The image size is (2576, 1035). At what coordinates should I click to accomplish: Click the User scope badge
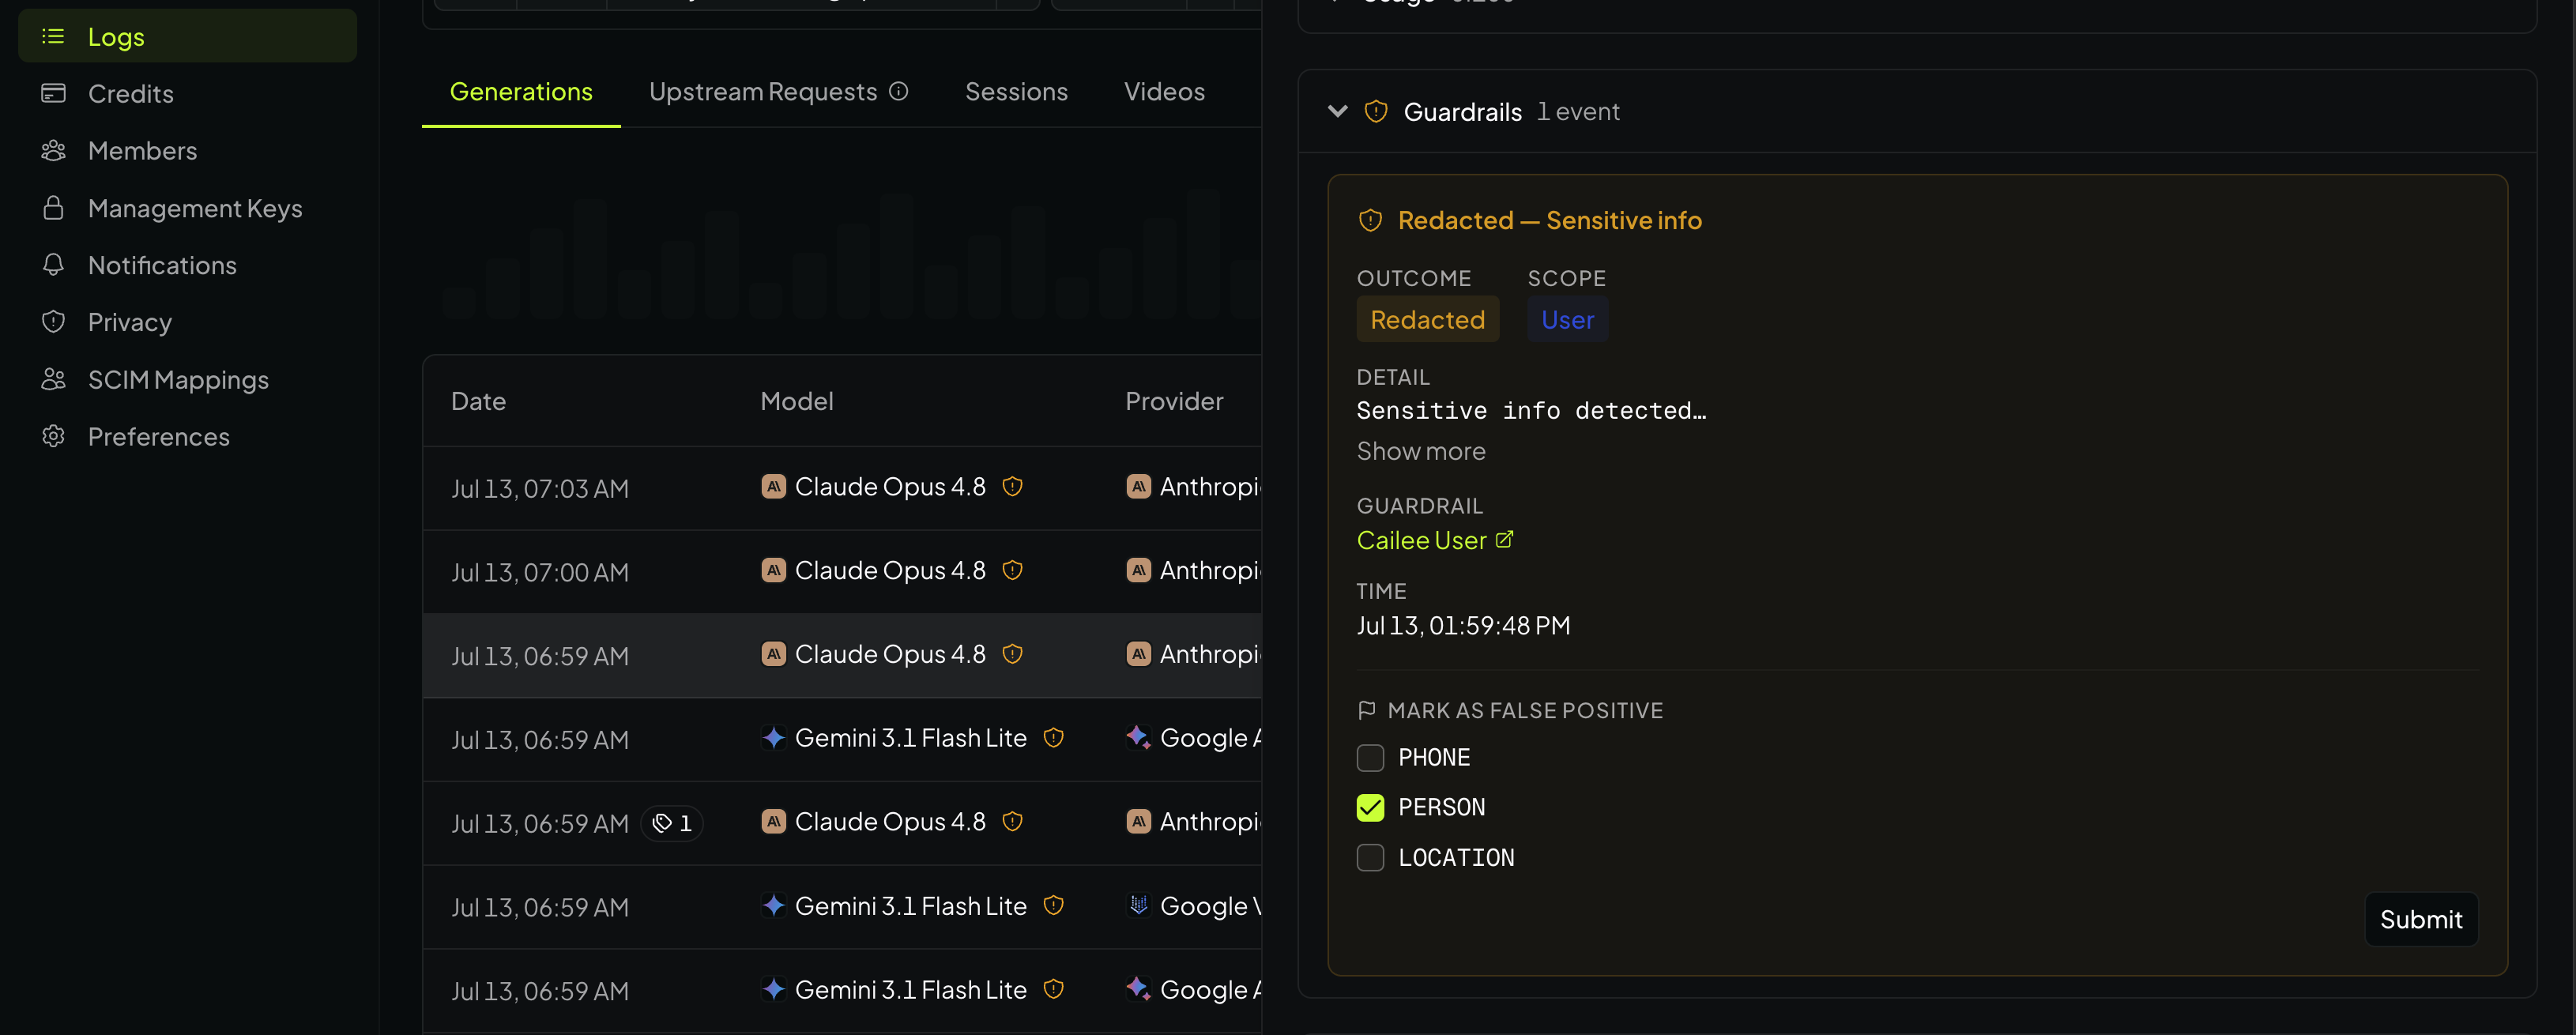pos(1567,320)
